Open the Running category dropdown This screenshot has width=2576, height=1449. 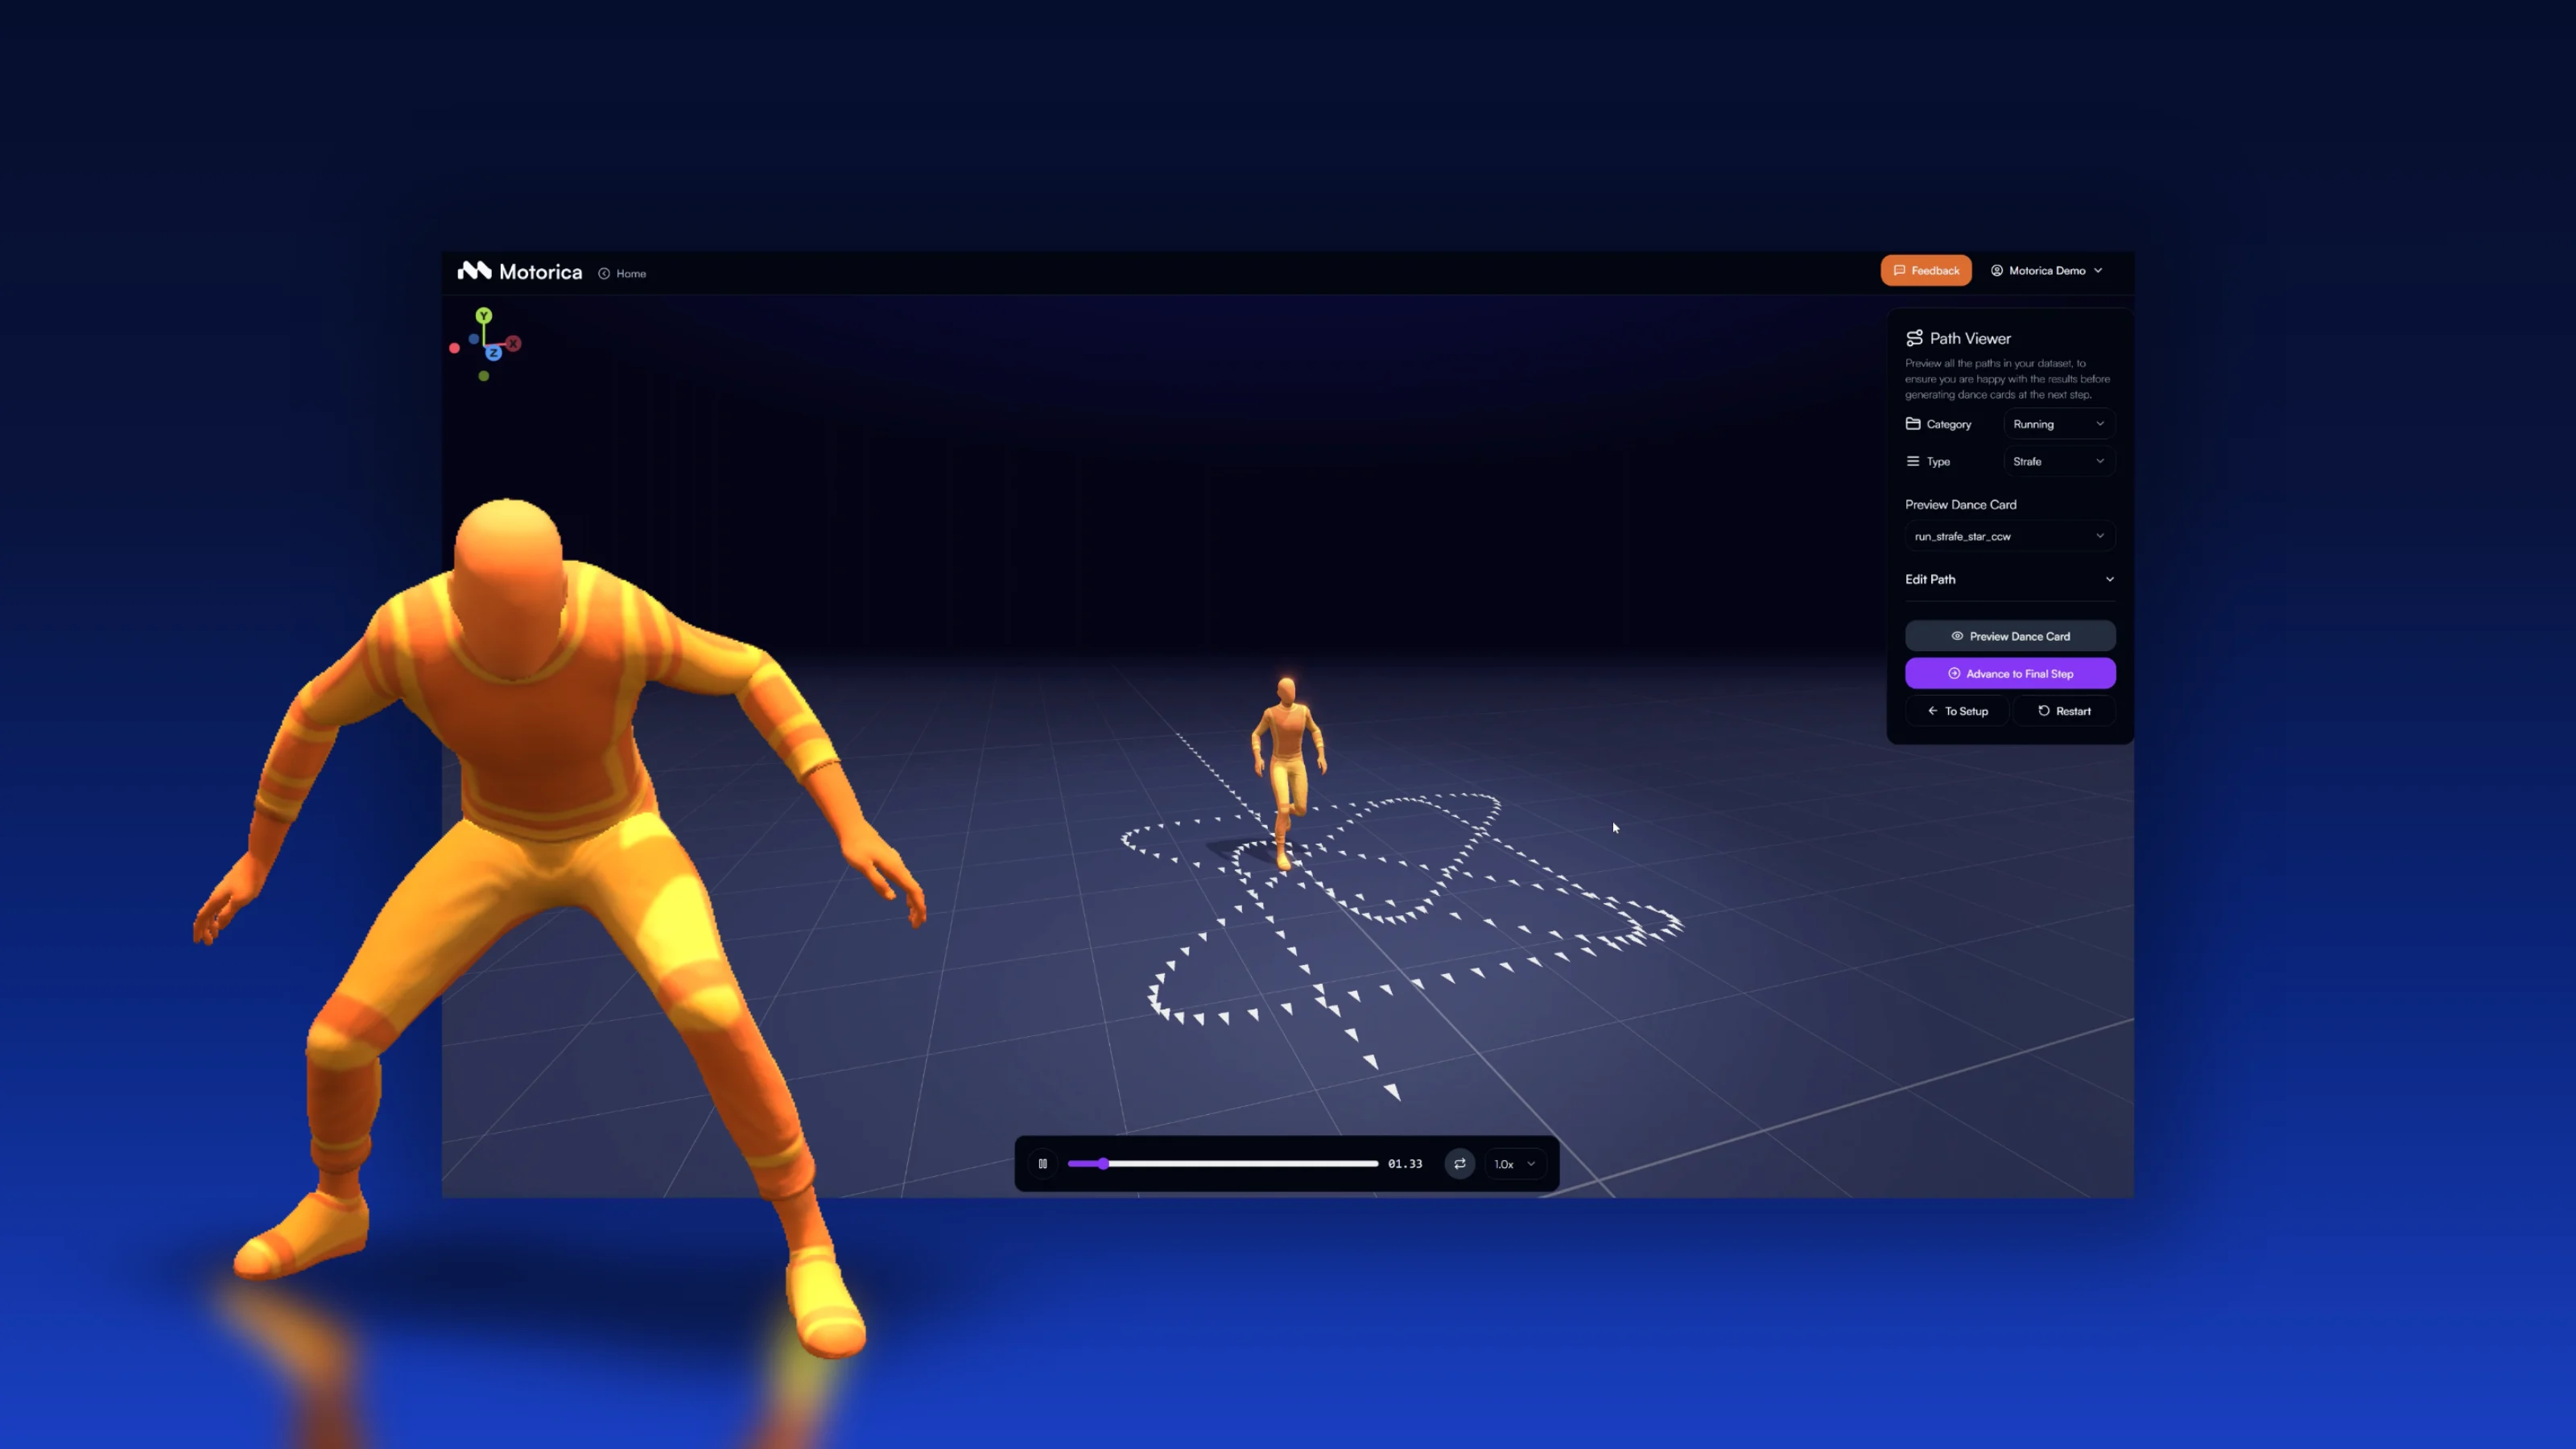[2058, 424]
